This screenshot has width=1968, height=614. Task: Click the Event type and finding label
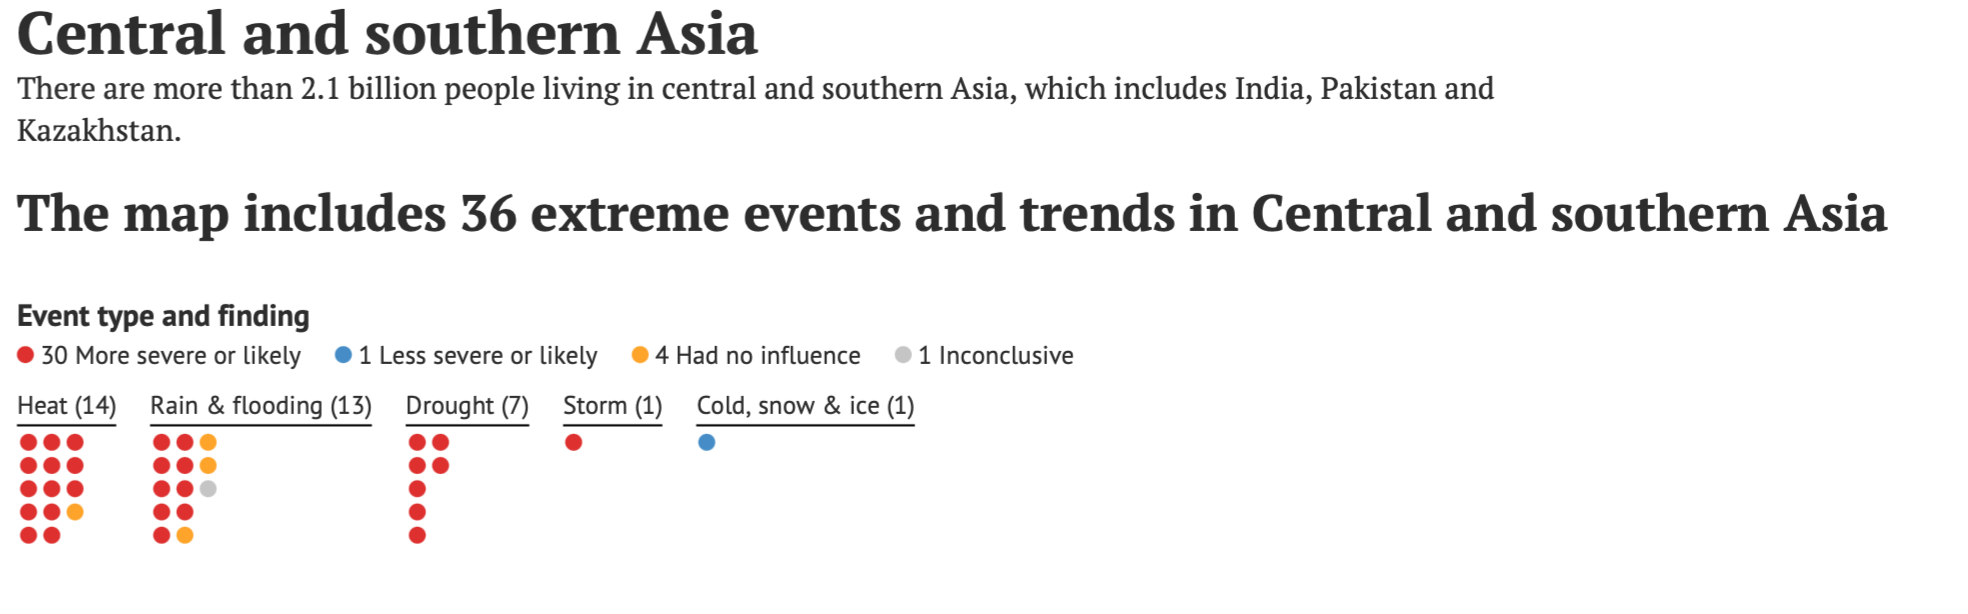pos(163,316)
